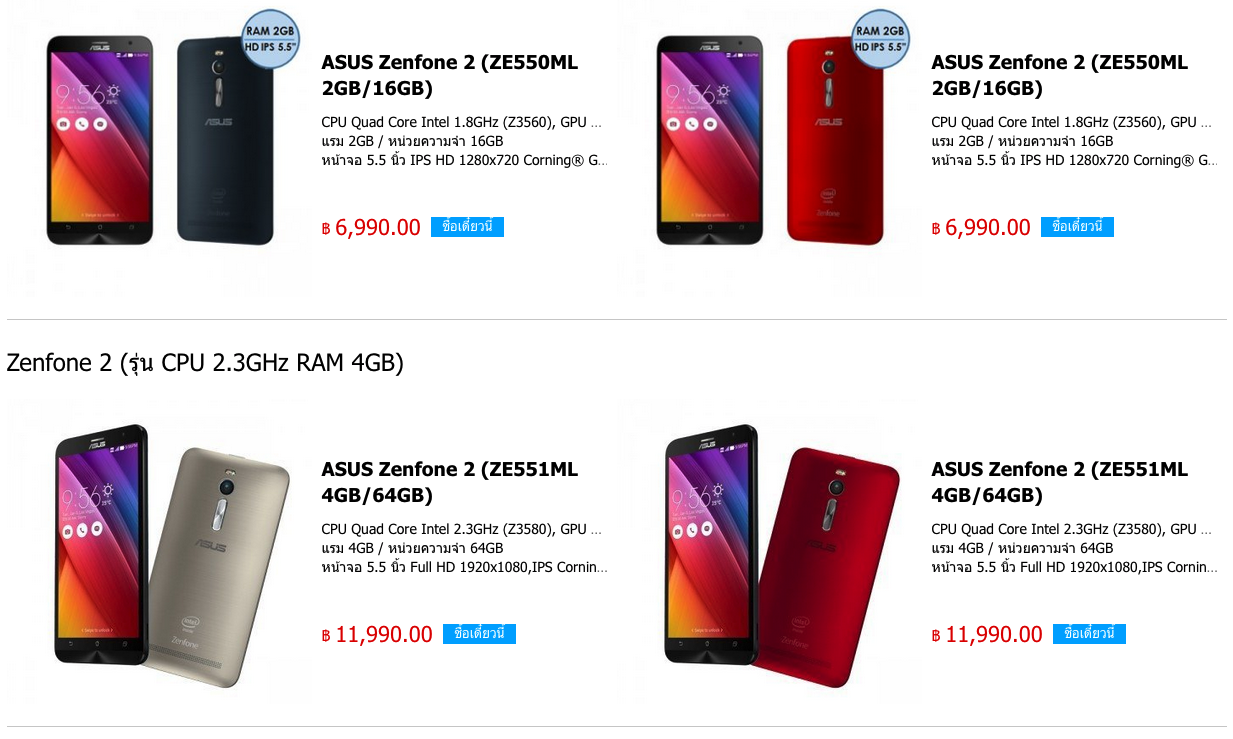Click the 6,990.00 price of black ZE550ML
Screen dimensions: 1233x739
371,228
